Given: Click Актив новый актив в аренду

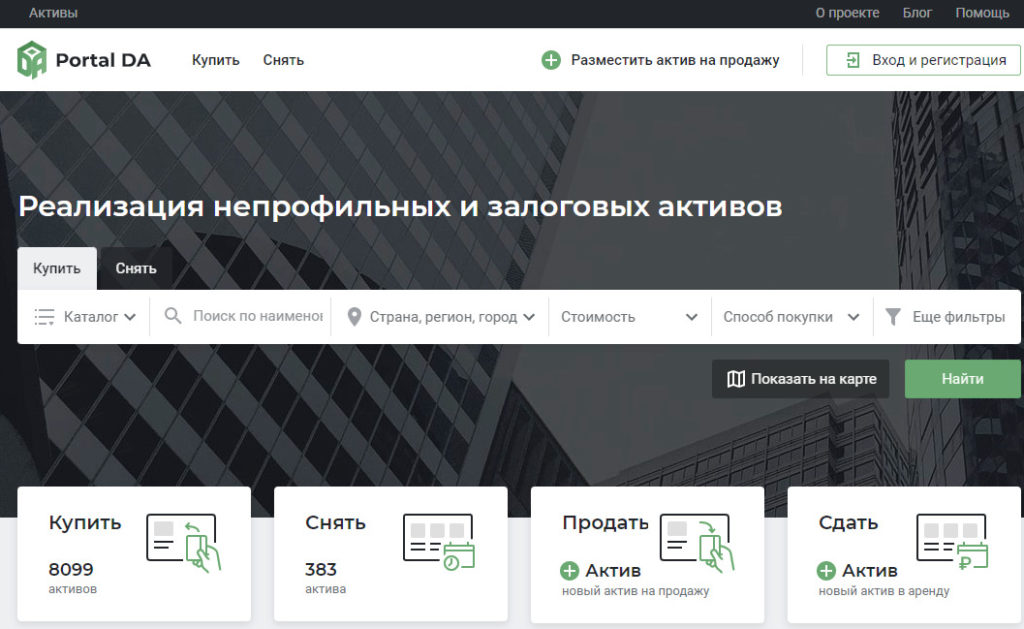Looking at the screenshot, I should 884,580.
